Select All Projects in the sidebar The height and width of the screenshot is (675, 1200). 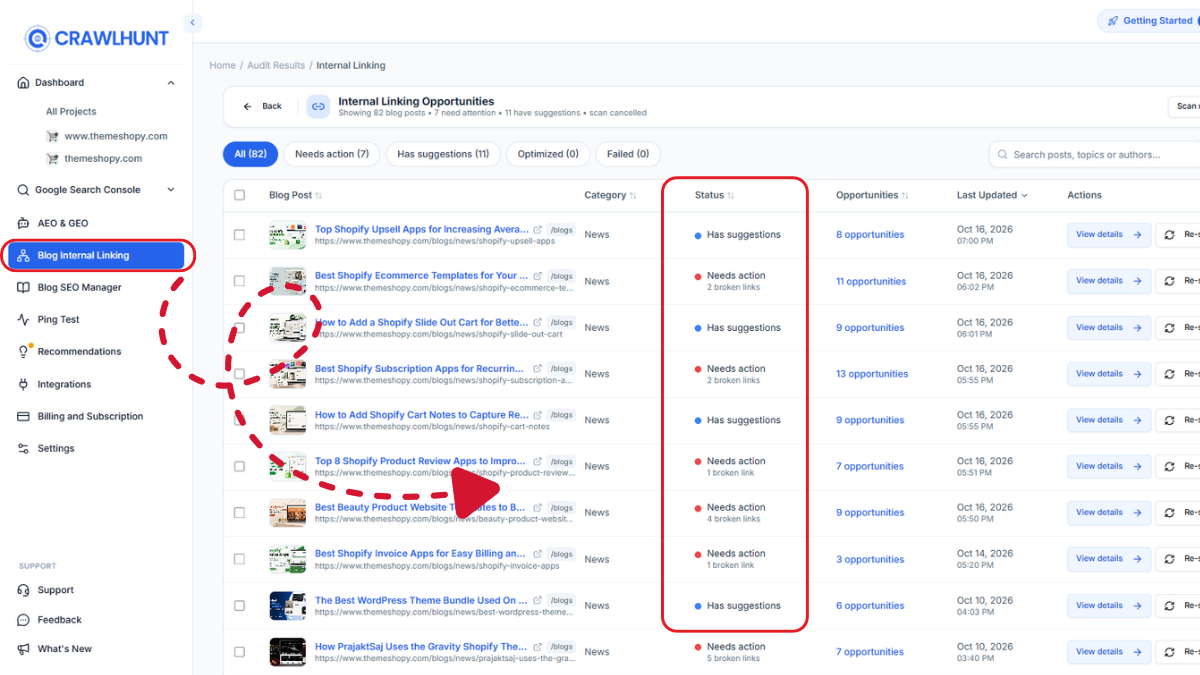pos(71,112)
